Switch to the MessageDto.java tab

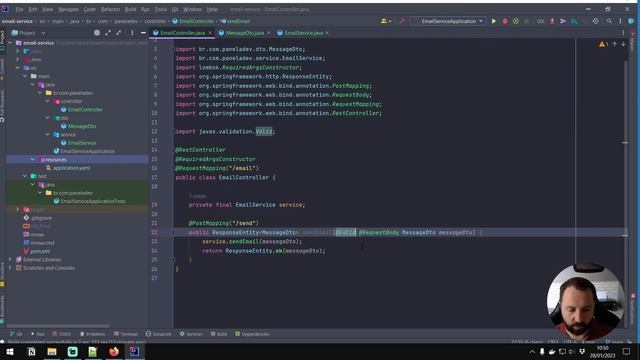pyautogui.click(x=244, y=33)
